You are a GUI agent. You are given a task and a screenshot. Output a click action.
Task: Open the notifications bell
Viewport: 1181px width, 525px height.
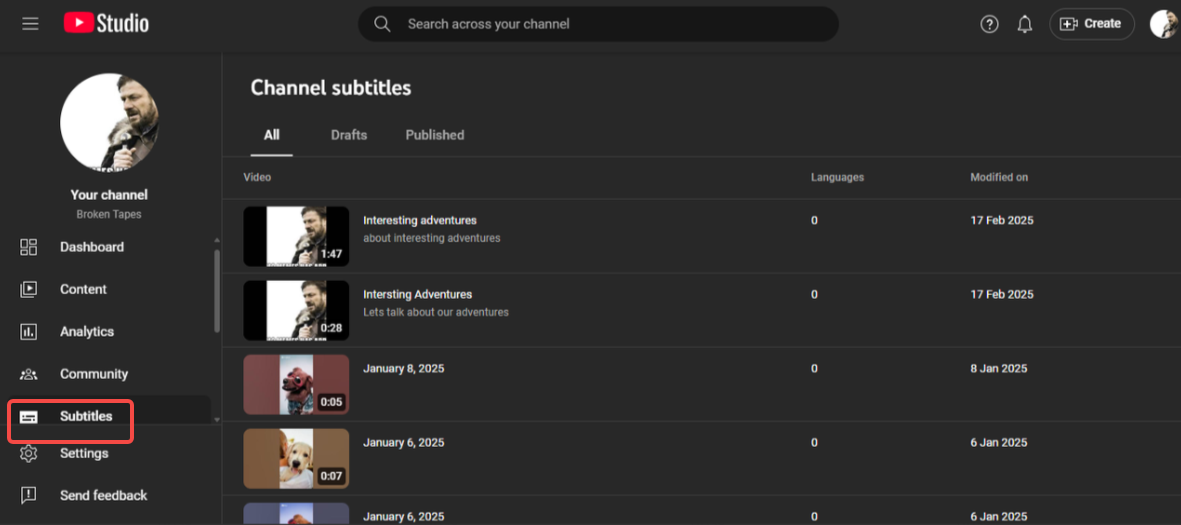click(1024, 24)
